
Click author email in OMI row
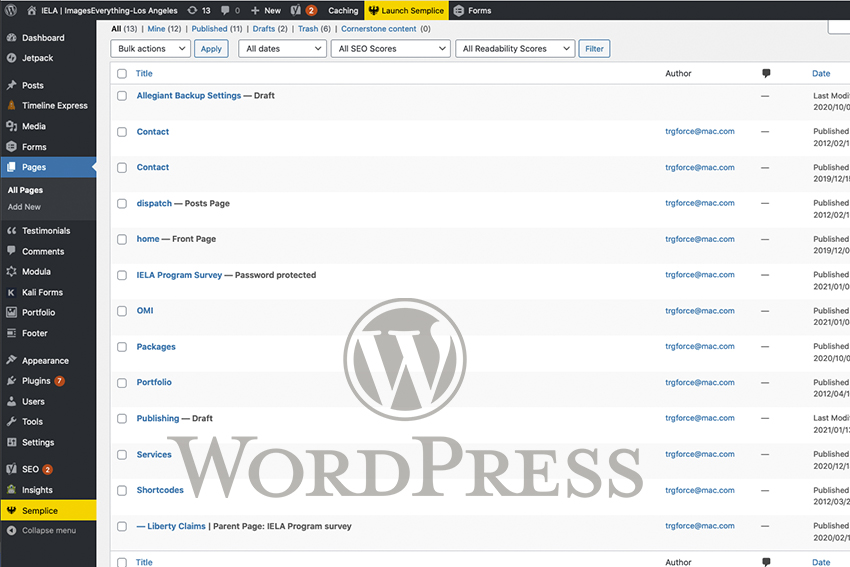[700, 311]
